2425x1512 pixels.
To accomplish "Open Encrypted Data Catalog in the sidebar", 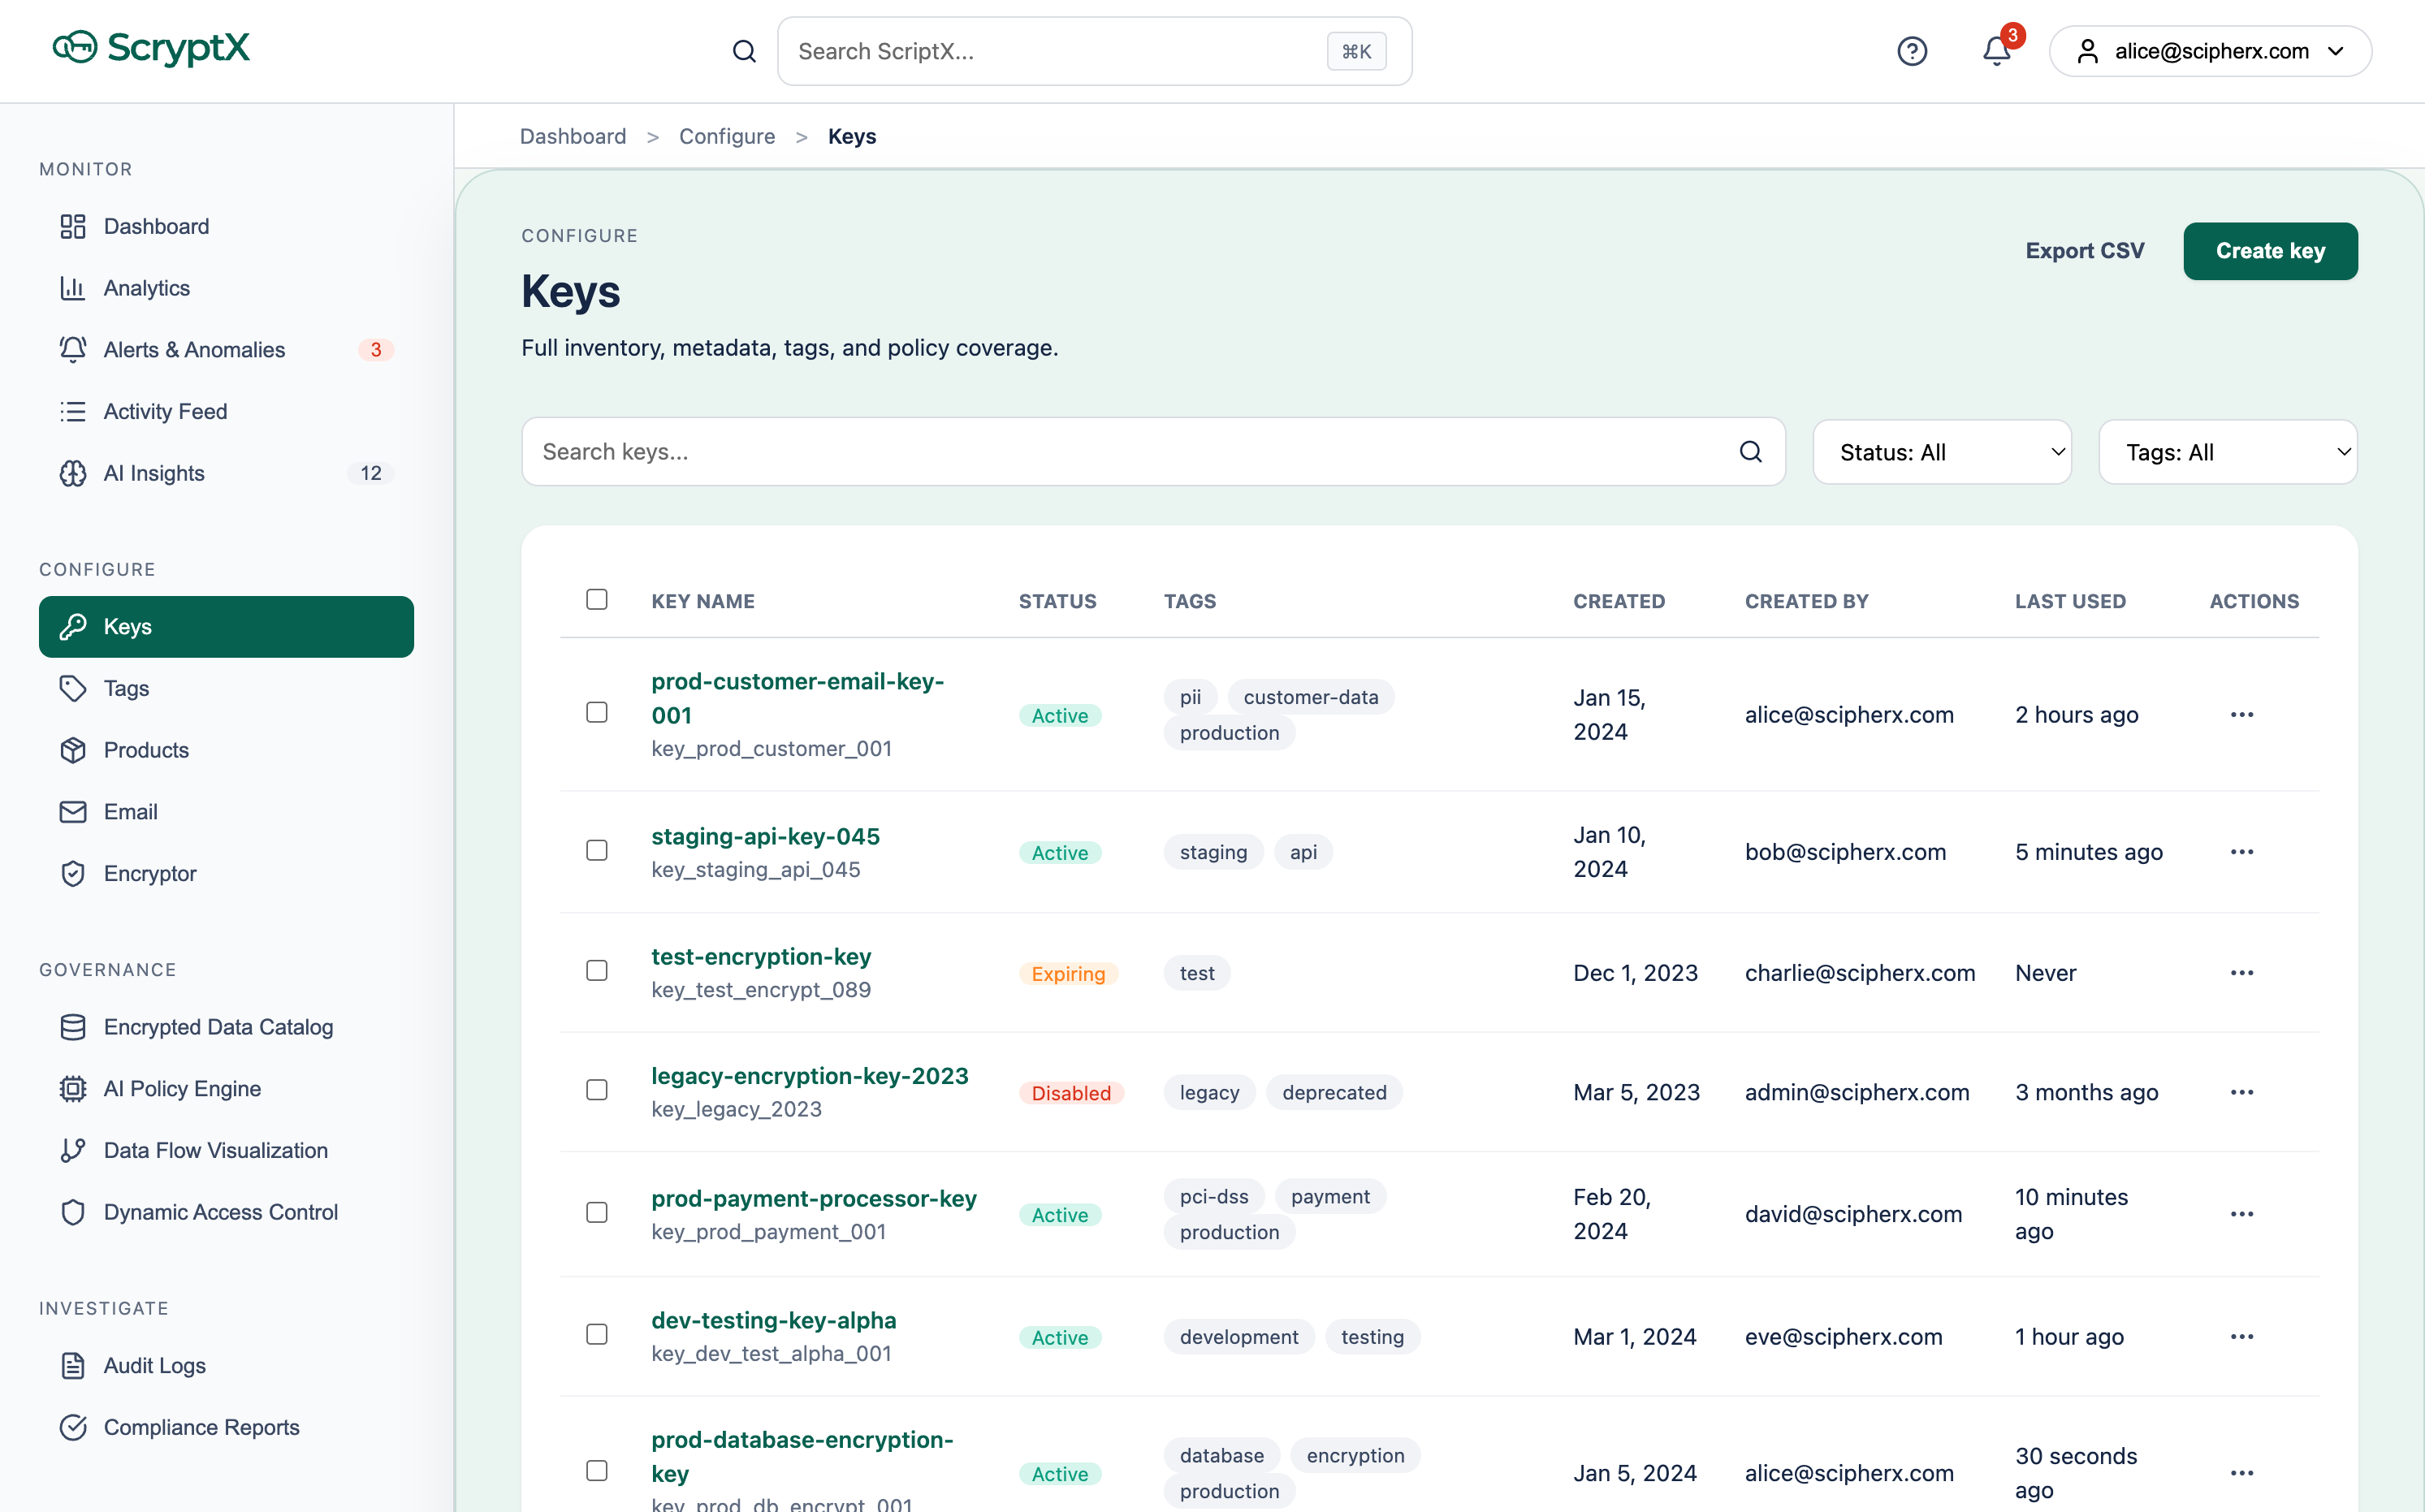I will tap(226, 1027).
